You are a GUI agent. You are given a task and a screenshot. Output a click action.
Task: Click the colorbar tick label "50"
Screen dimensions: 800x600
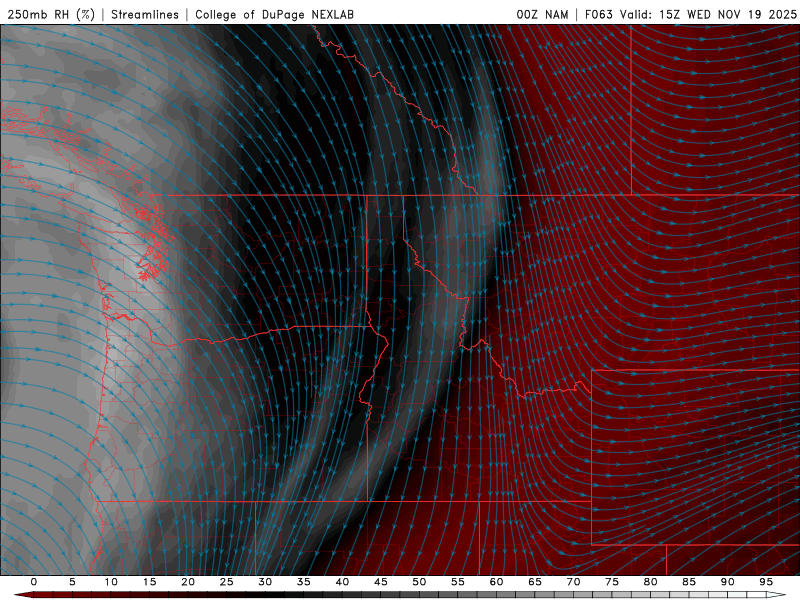coord(419,582)
